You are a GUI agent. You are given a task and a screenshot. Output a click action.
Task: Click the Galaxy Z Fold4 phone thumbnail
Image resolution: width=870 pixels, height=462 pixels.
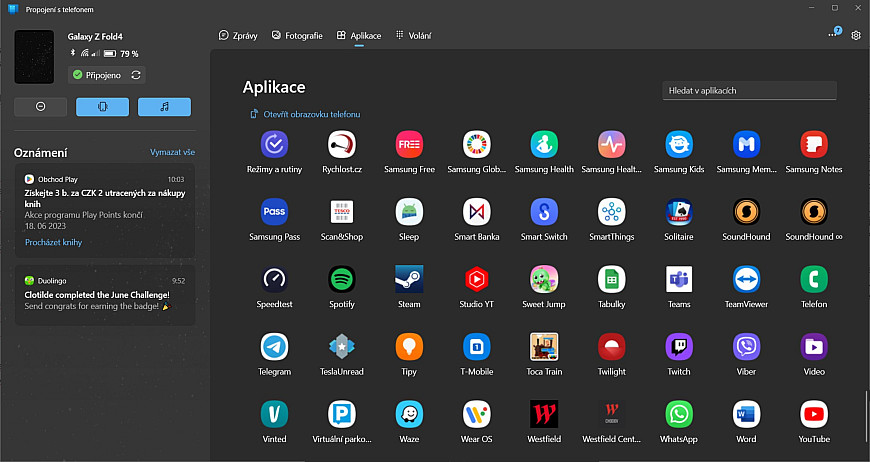point(34,57)
